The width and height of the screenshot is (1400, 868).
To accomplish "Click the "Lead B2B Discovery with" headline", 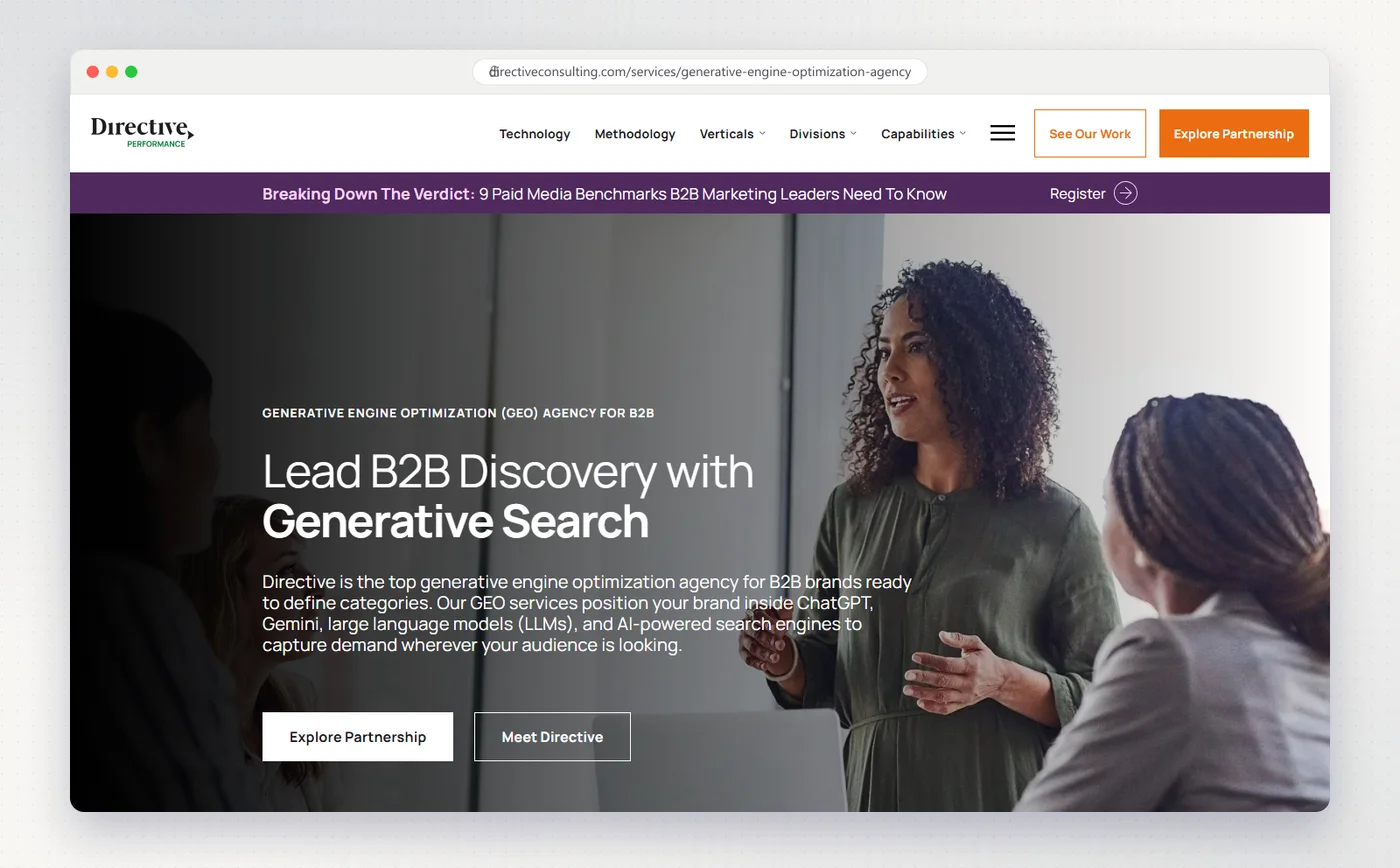I will coord(508,471).
